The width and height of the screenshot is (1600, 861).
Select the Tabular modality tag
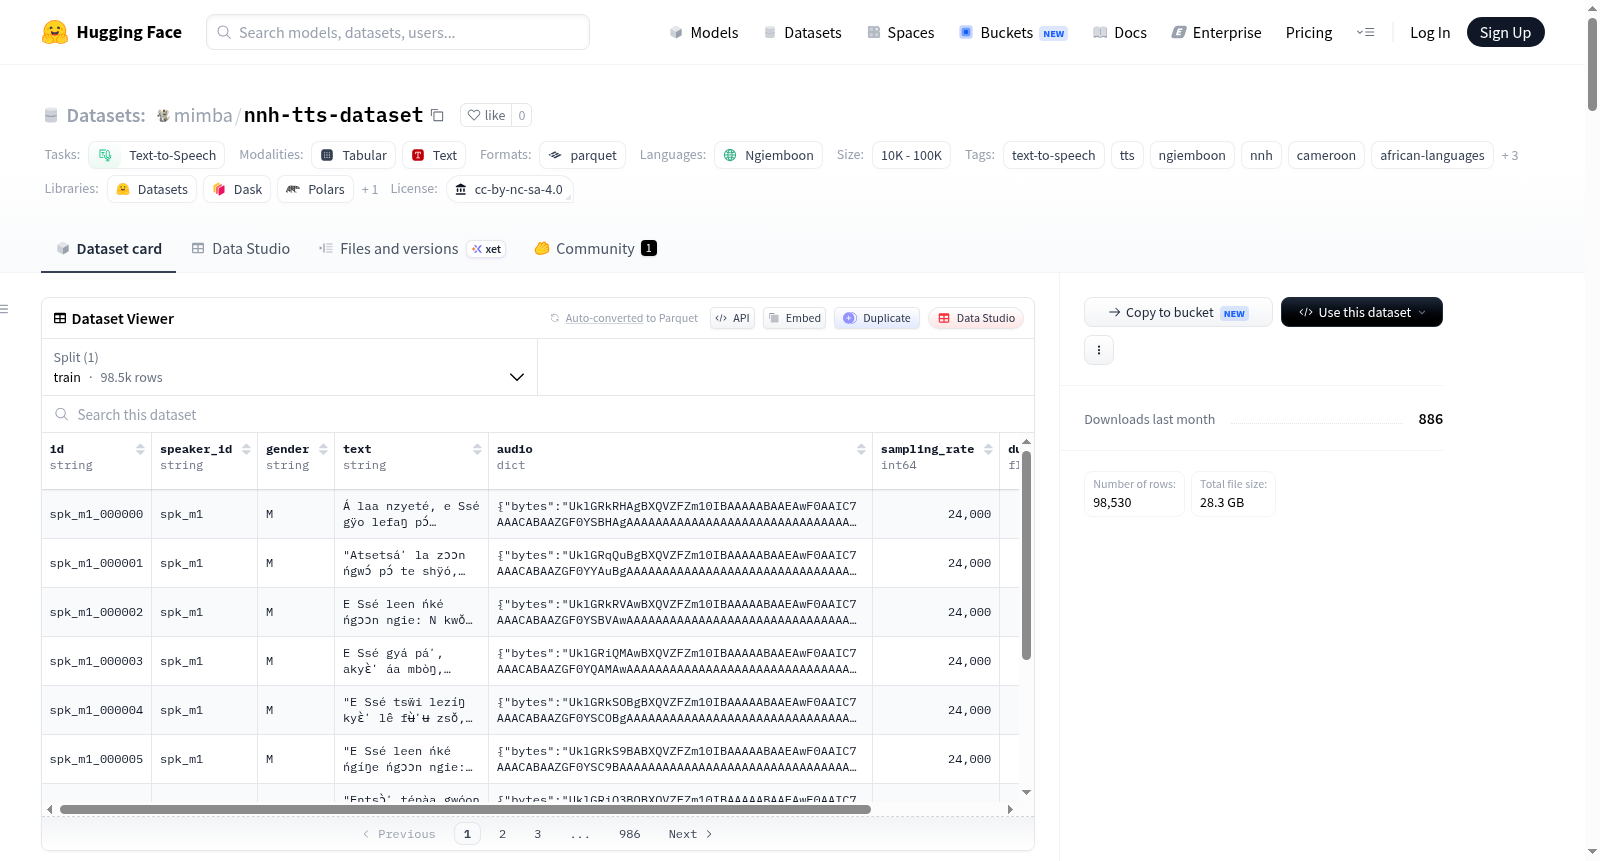(353, 155)
